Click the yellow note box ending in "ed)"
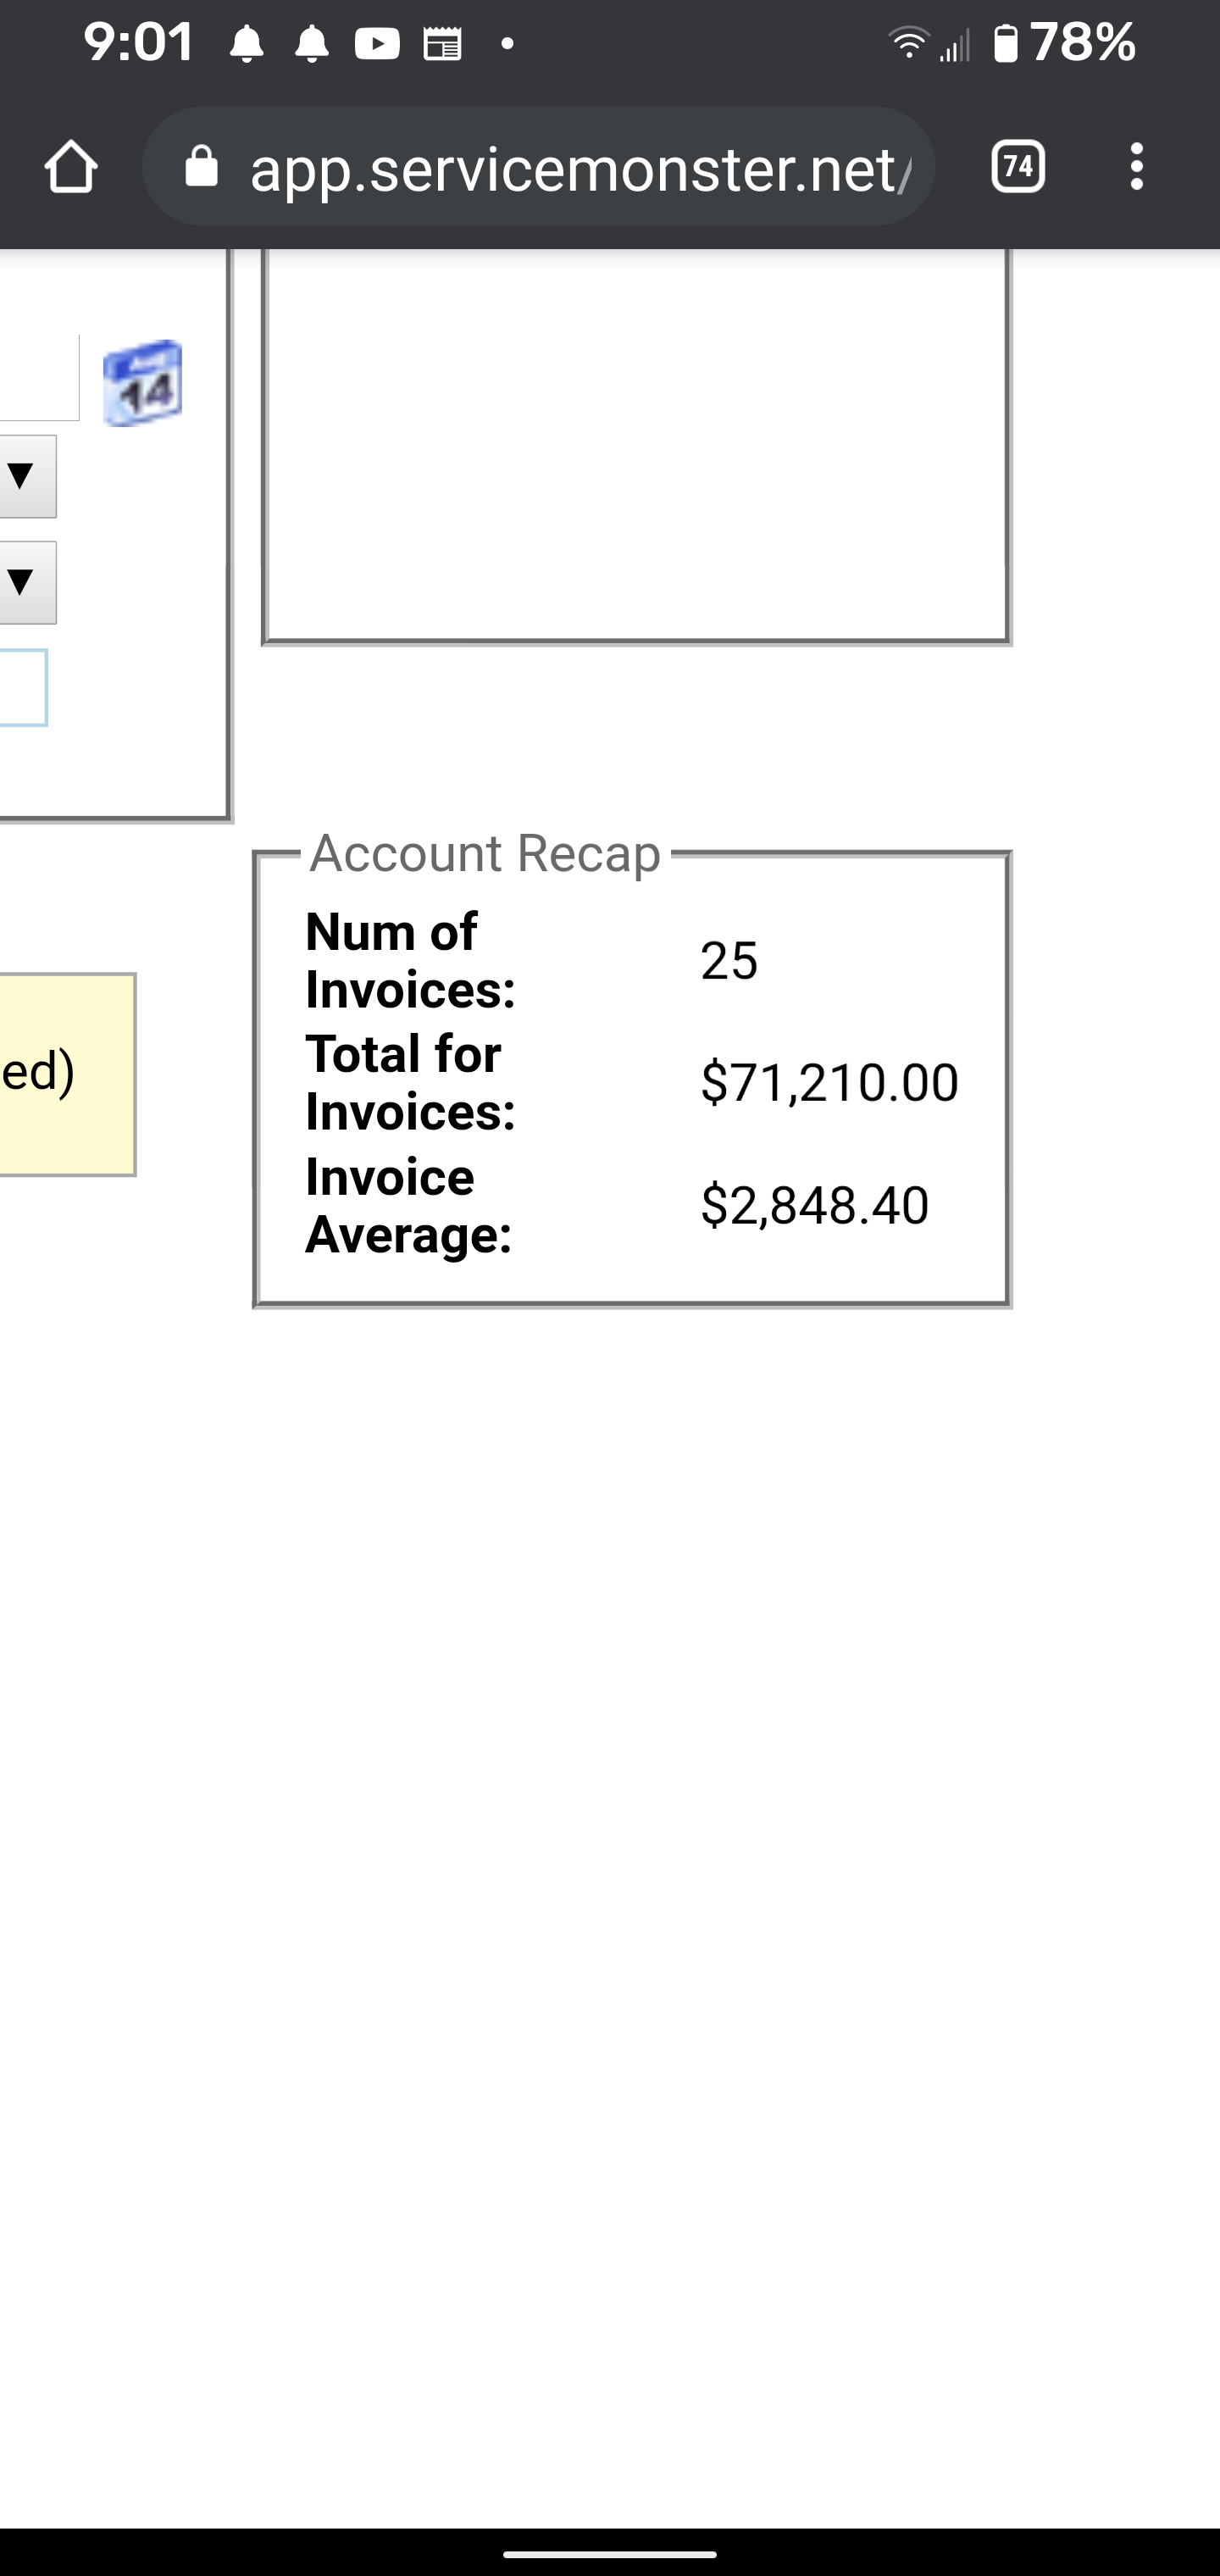 64,1074
